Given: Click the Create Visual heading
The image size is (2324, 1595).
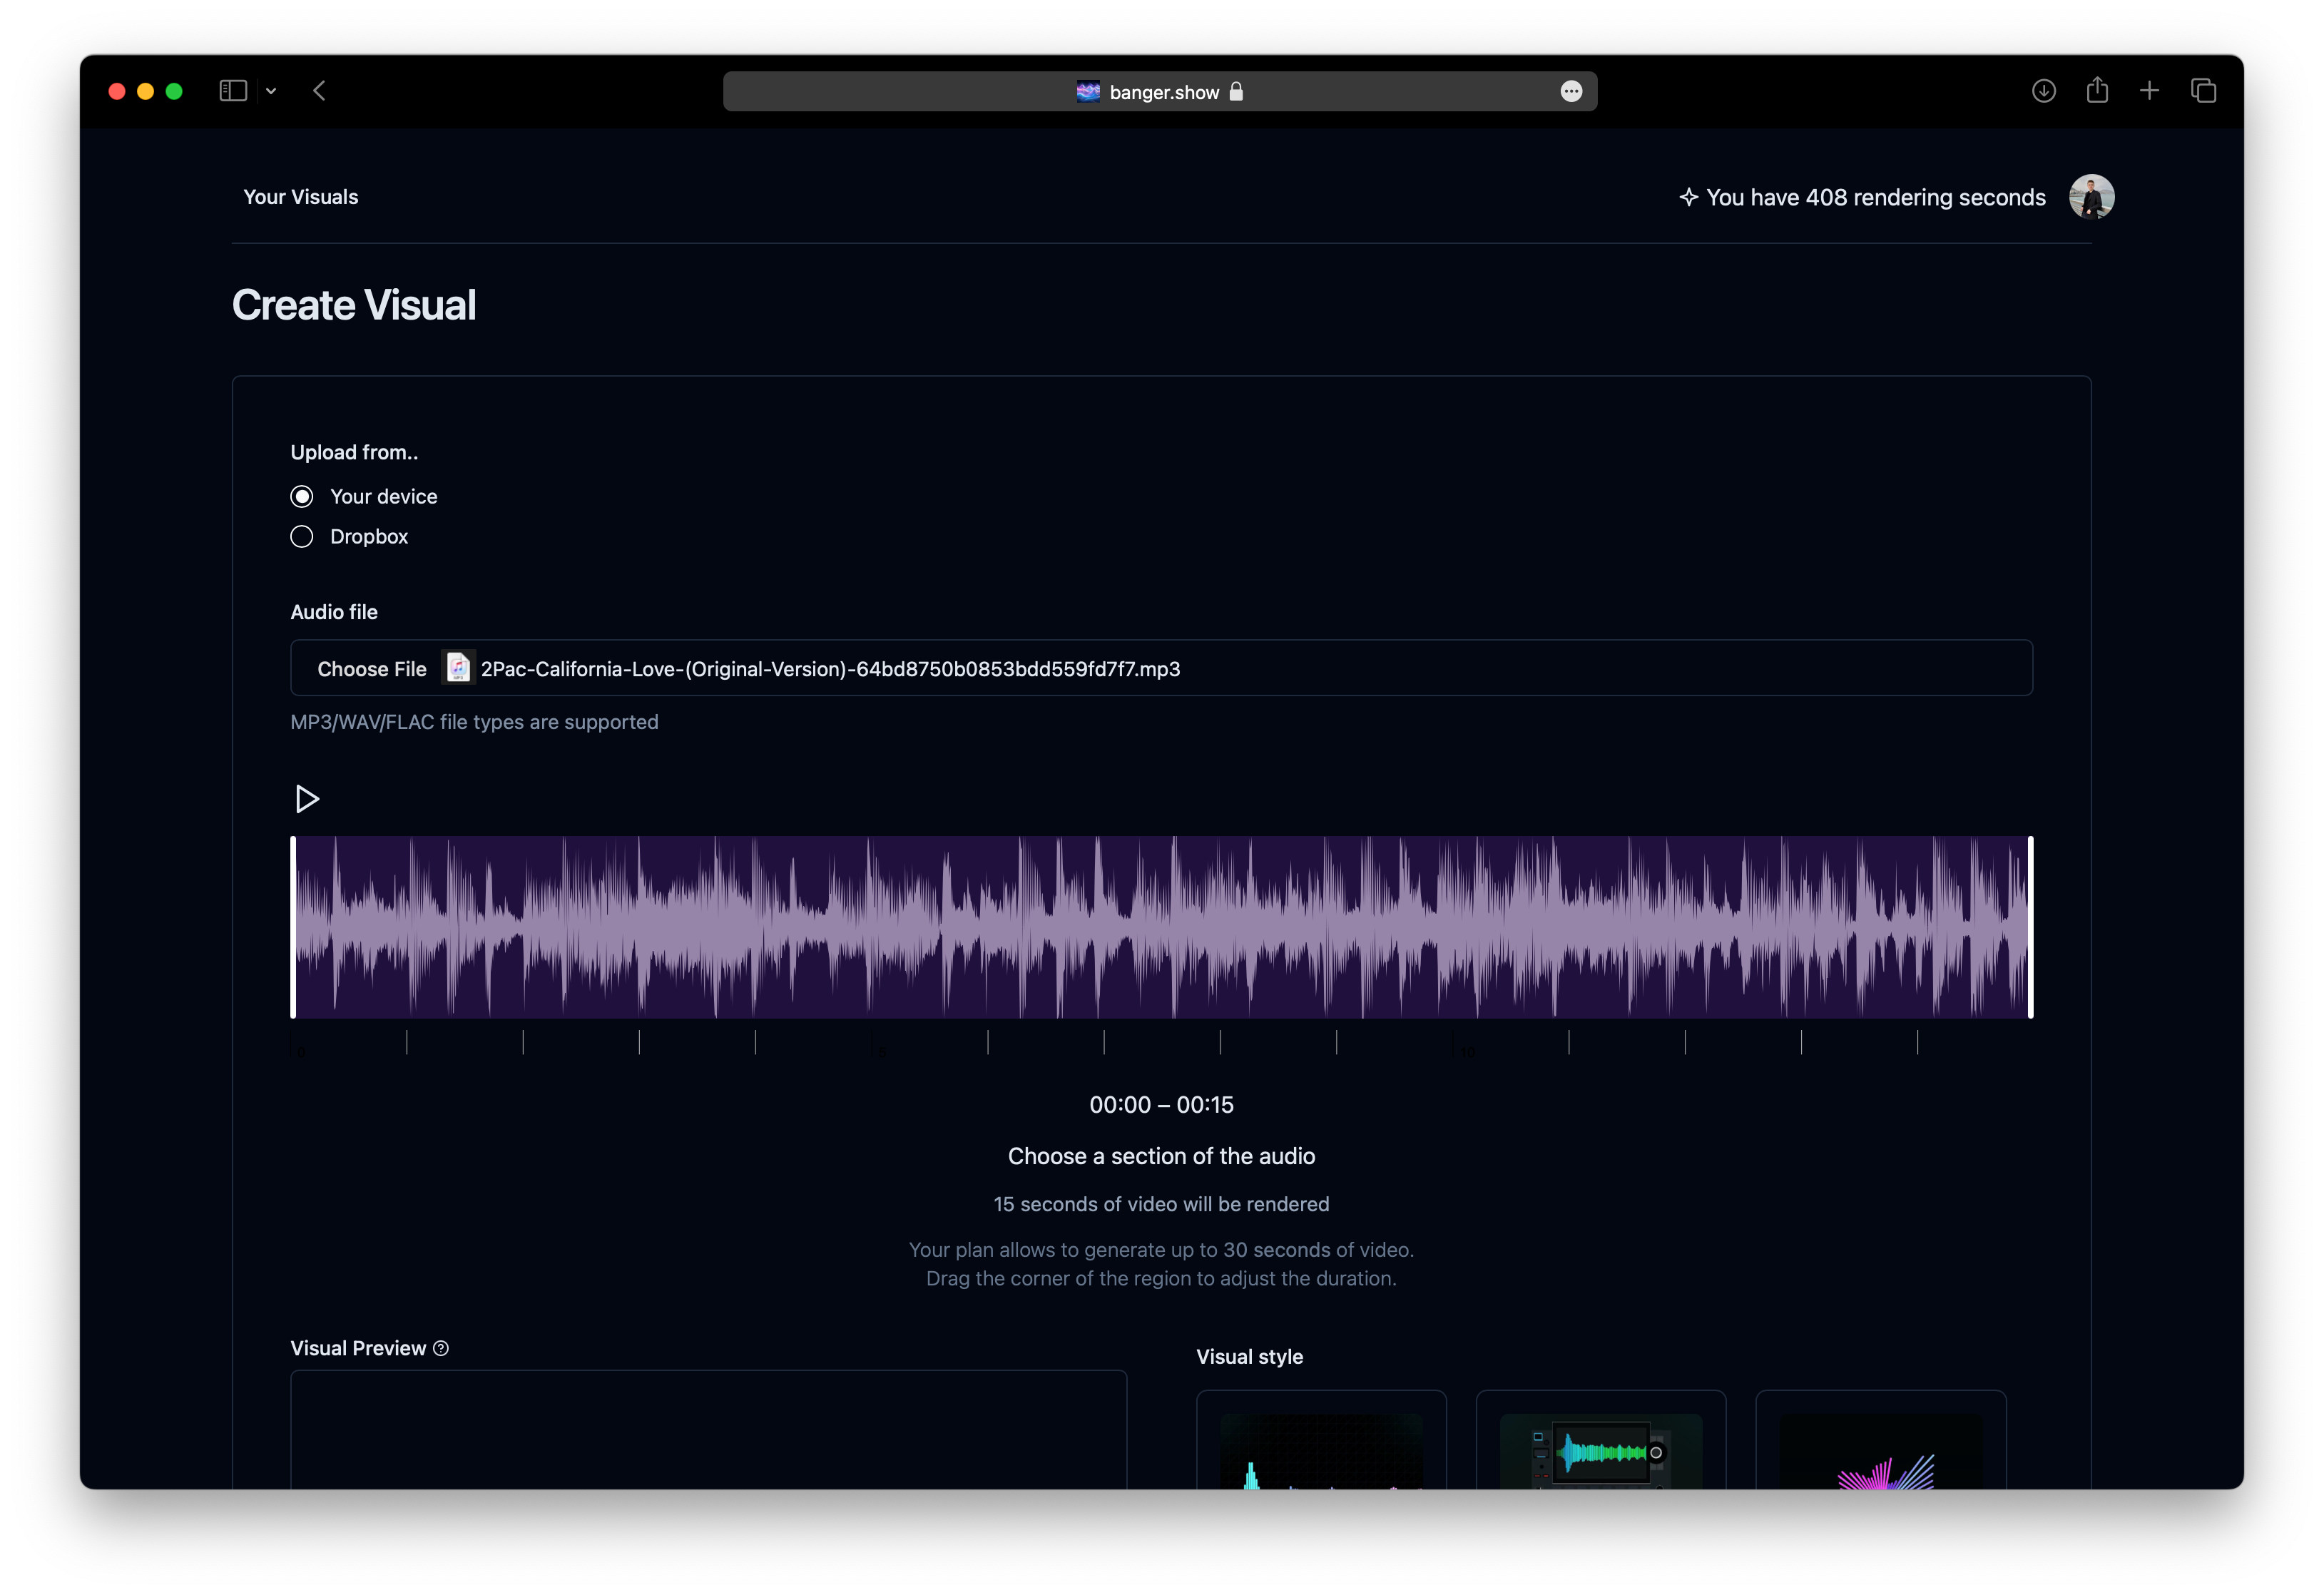Looking at the screenshot, I should (x=354, y=305).
